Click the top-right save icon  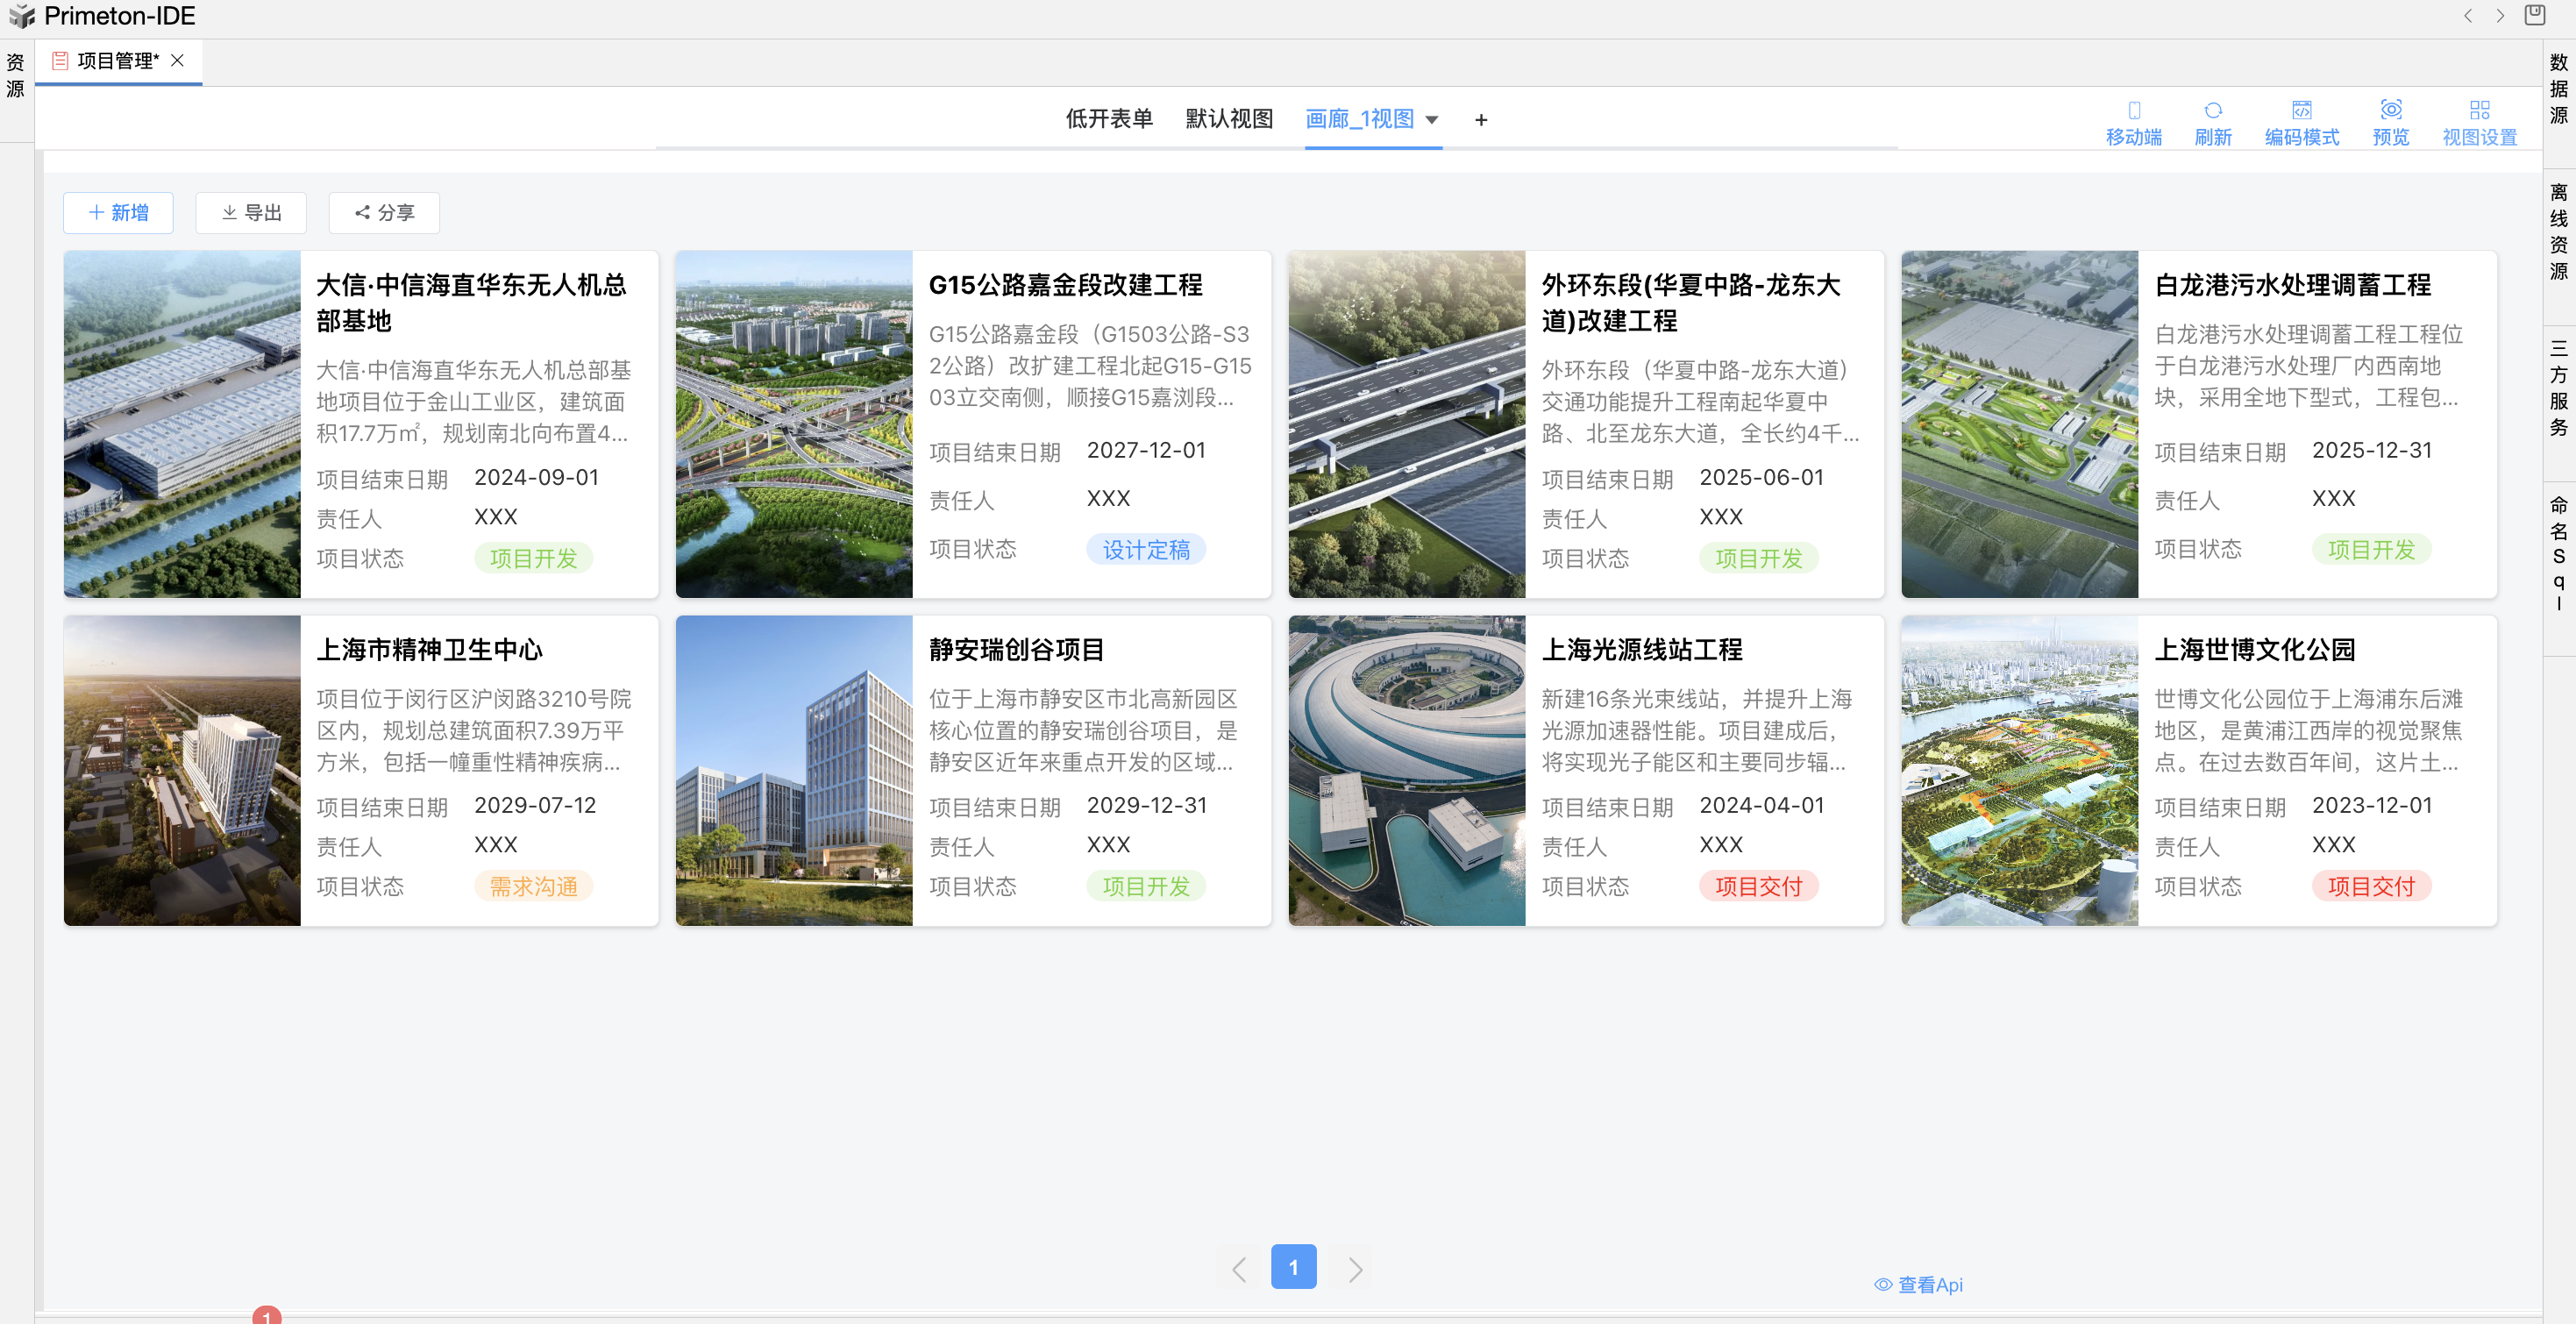(x=2535, y=15)
